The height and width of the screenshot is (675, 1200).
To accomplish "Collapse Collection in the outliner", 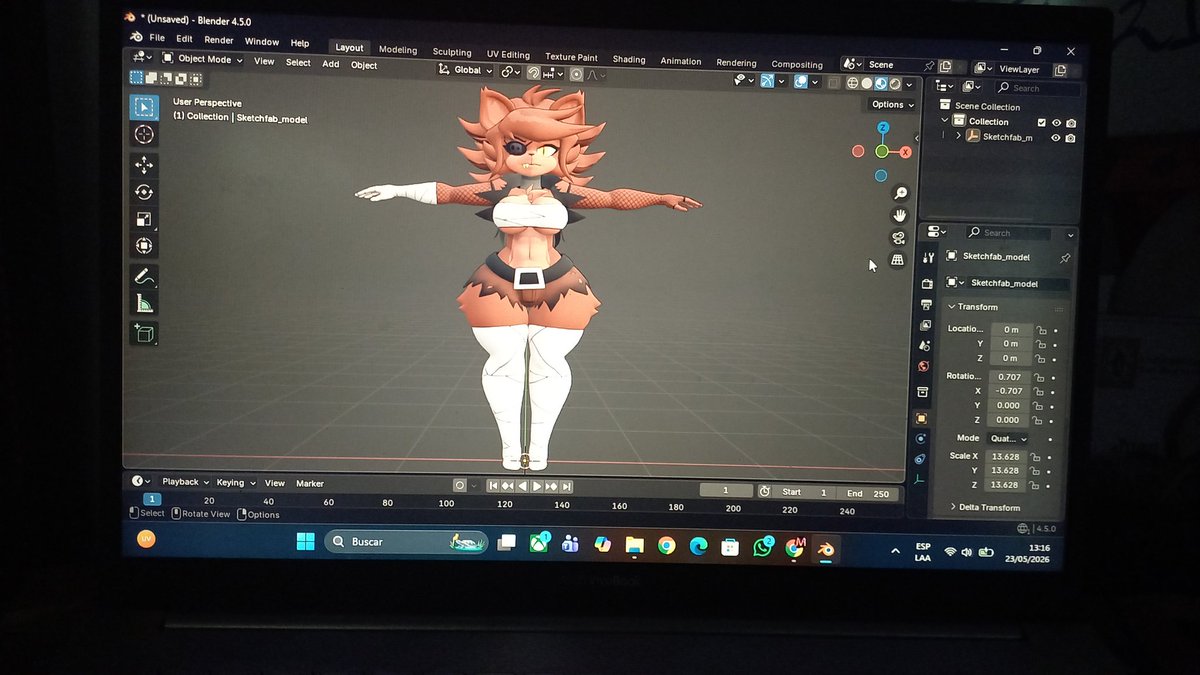I will point(943,120).
